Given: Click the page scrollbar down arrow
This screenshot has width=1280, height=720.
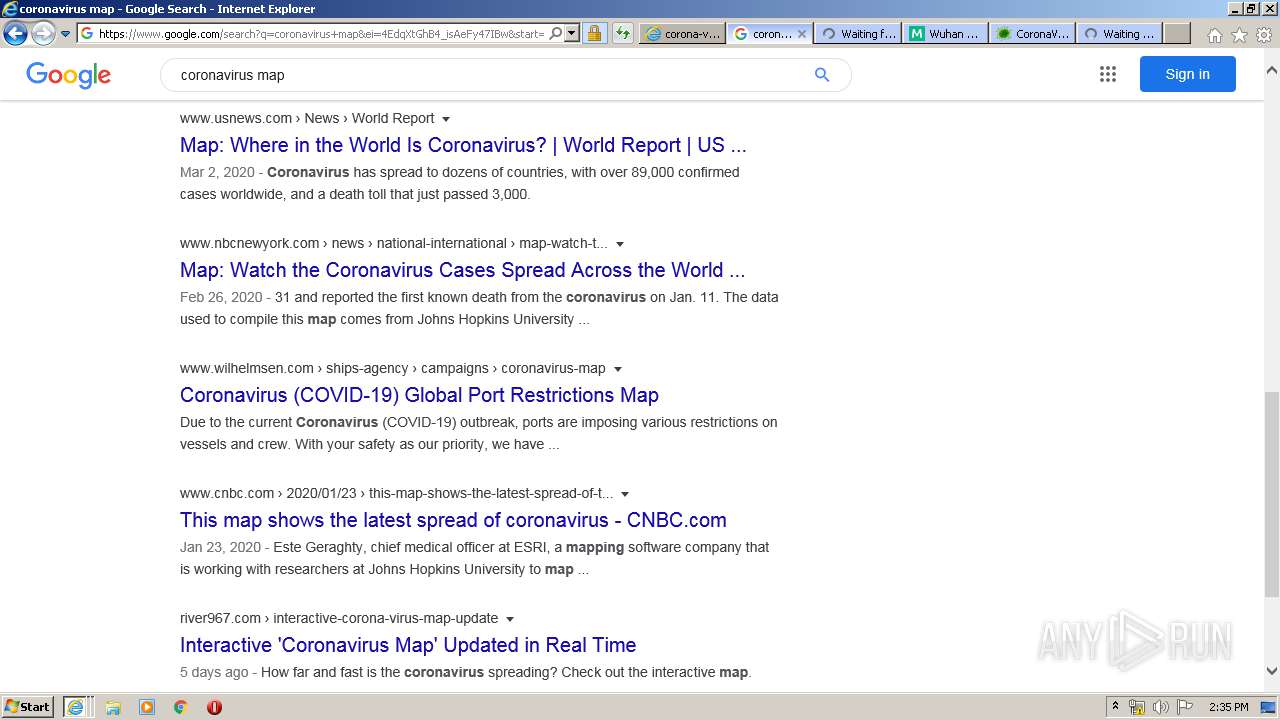Looking at the screenshot, I should (1272, 672).
